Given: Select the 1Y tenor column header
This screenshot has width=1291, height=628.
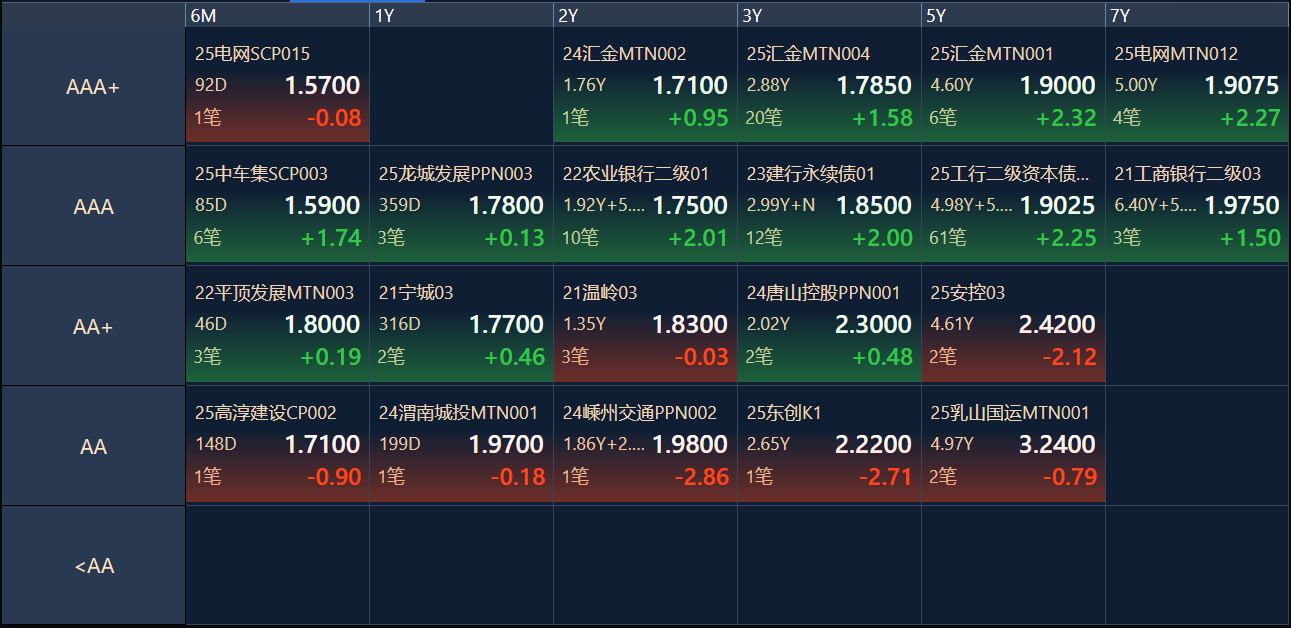Looking at the screenshot, I should click(461, 15).
